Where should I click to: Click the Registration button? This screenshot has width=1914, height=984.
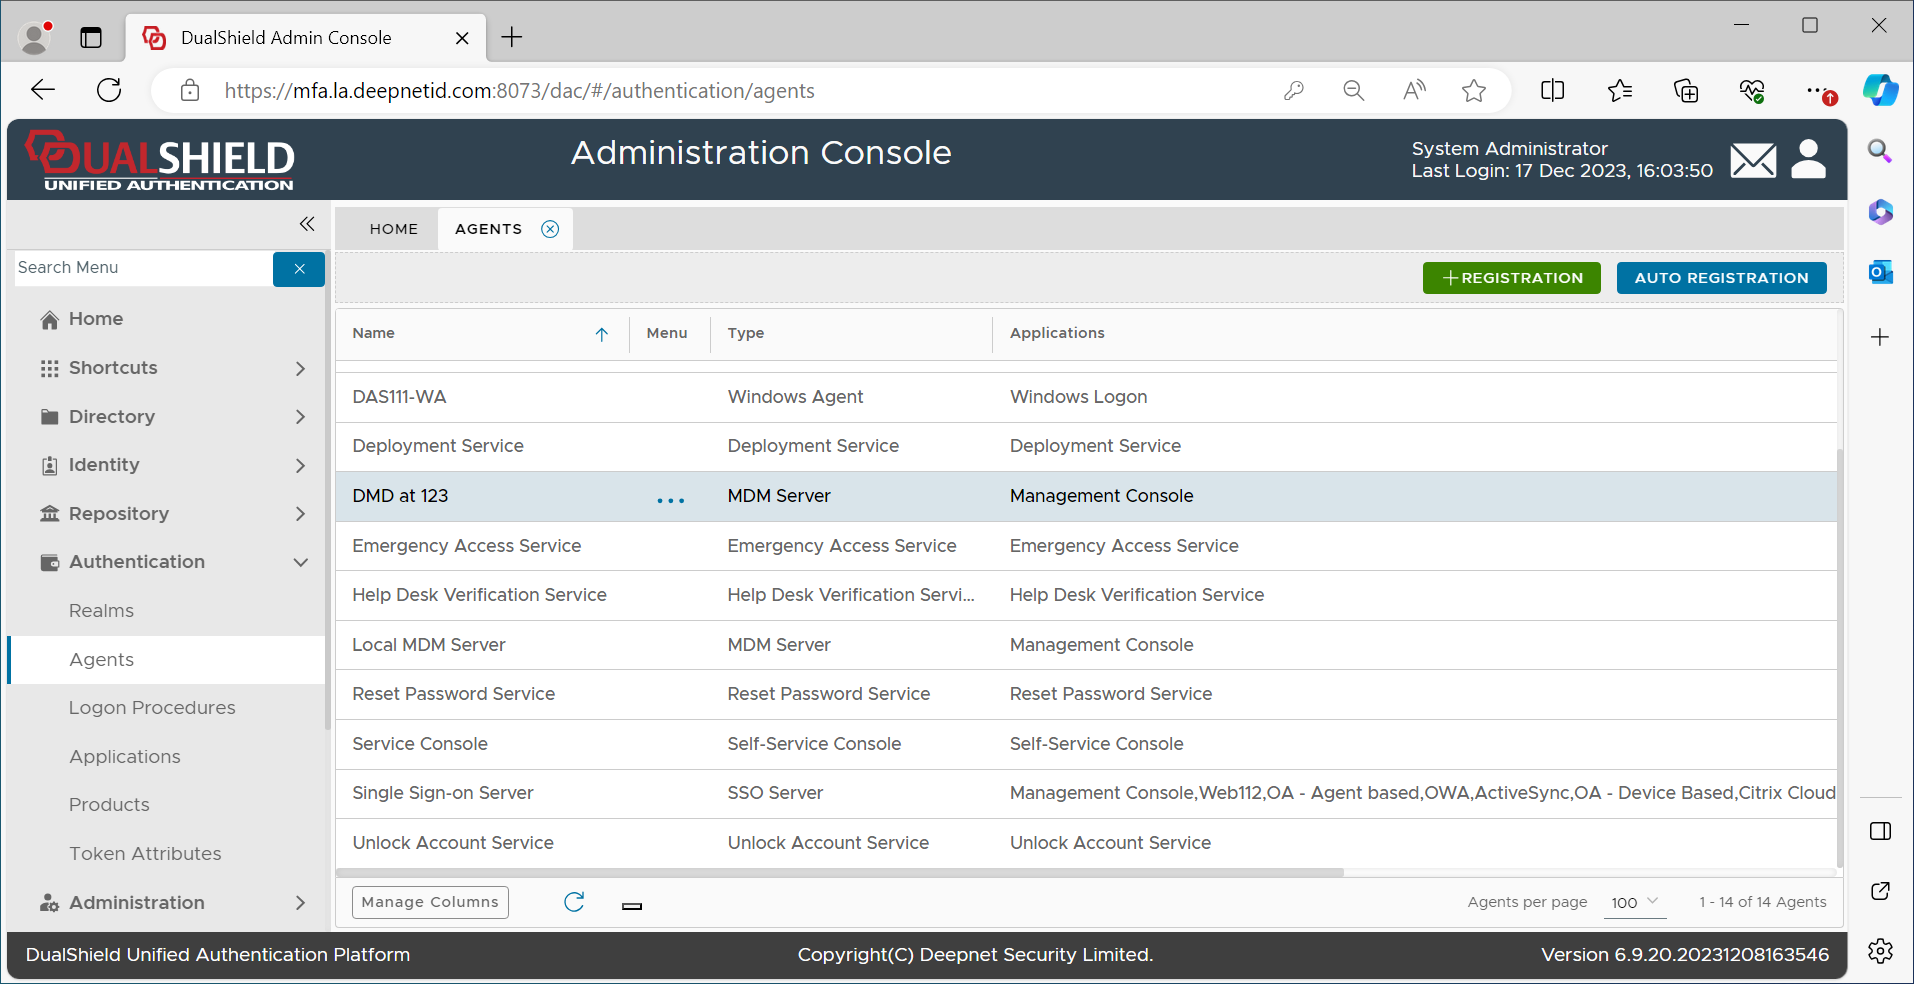point(1511,278)
